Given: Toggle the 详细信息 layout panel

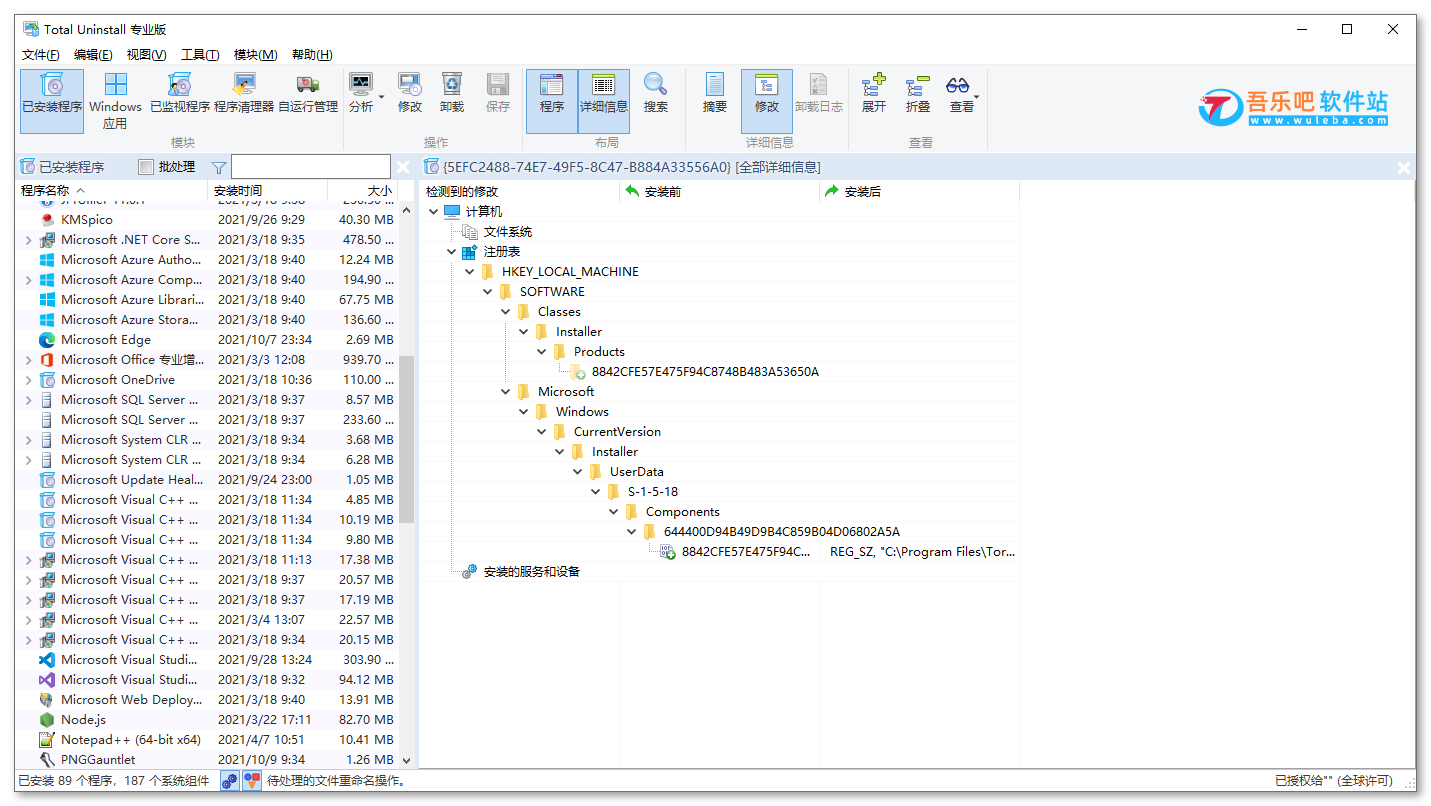Looking at the screenshot, I should click(x=604, y=101).
